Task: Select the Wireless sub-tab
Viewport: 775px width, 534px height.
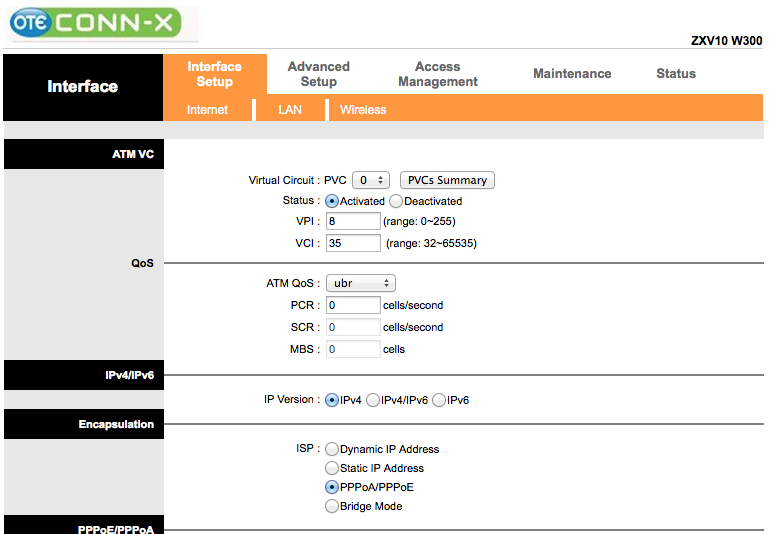Action: 363,110
